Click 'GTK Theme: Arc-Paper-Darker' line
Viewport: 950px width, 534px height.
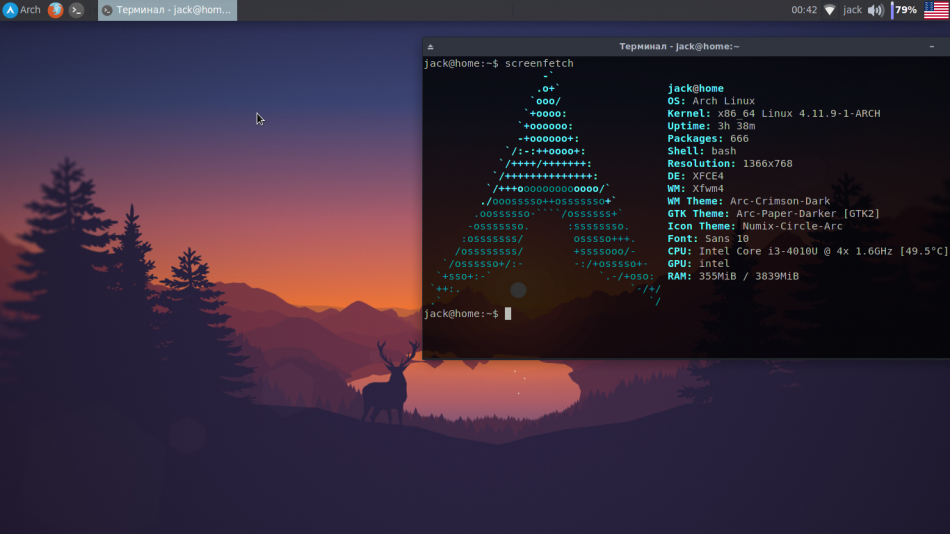coord(773,213)
